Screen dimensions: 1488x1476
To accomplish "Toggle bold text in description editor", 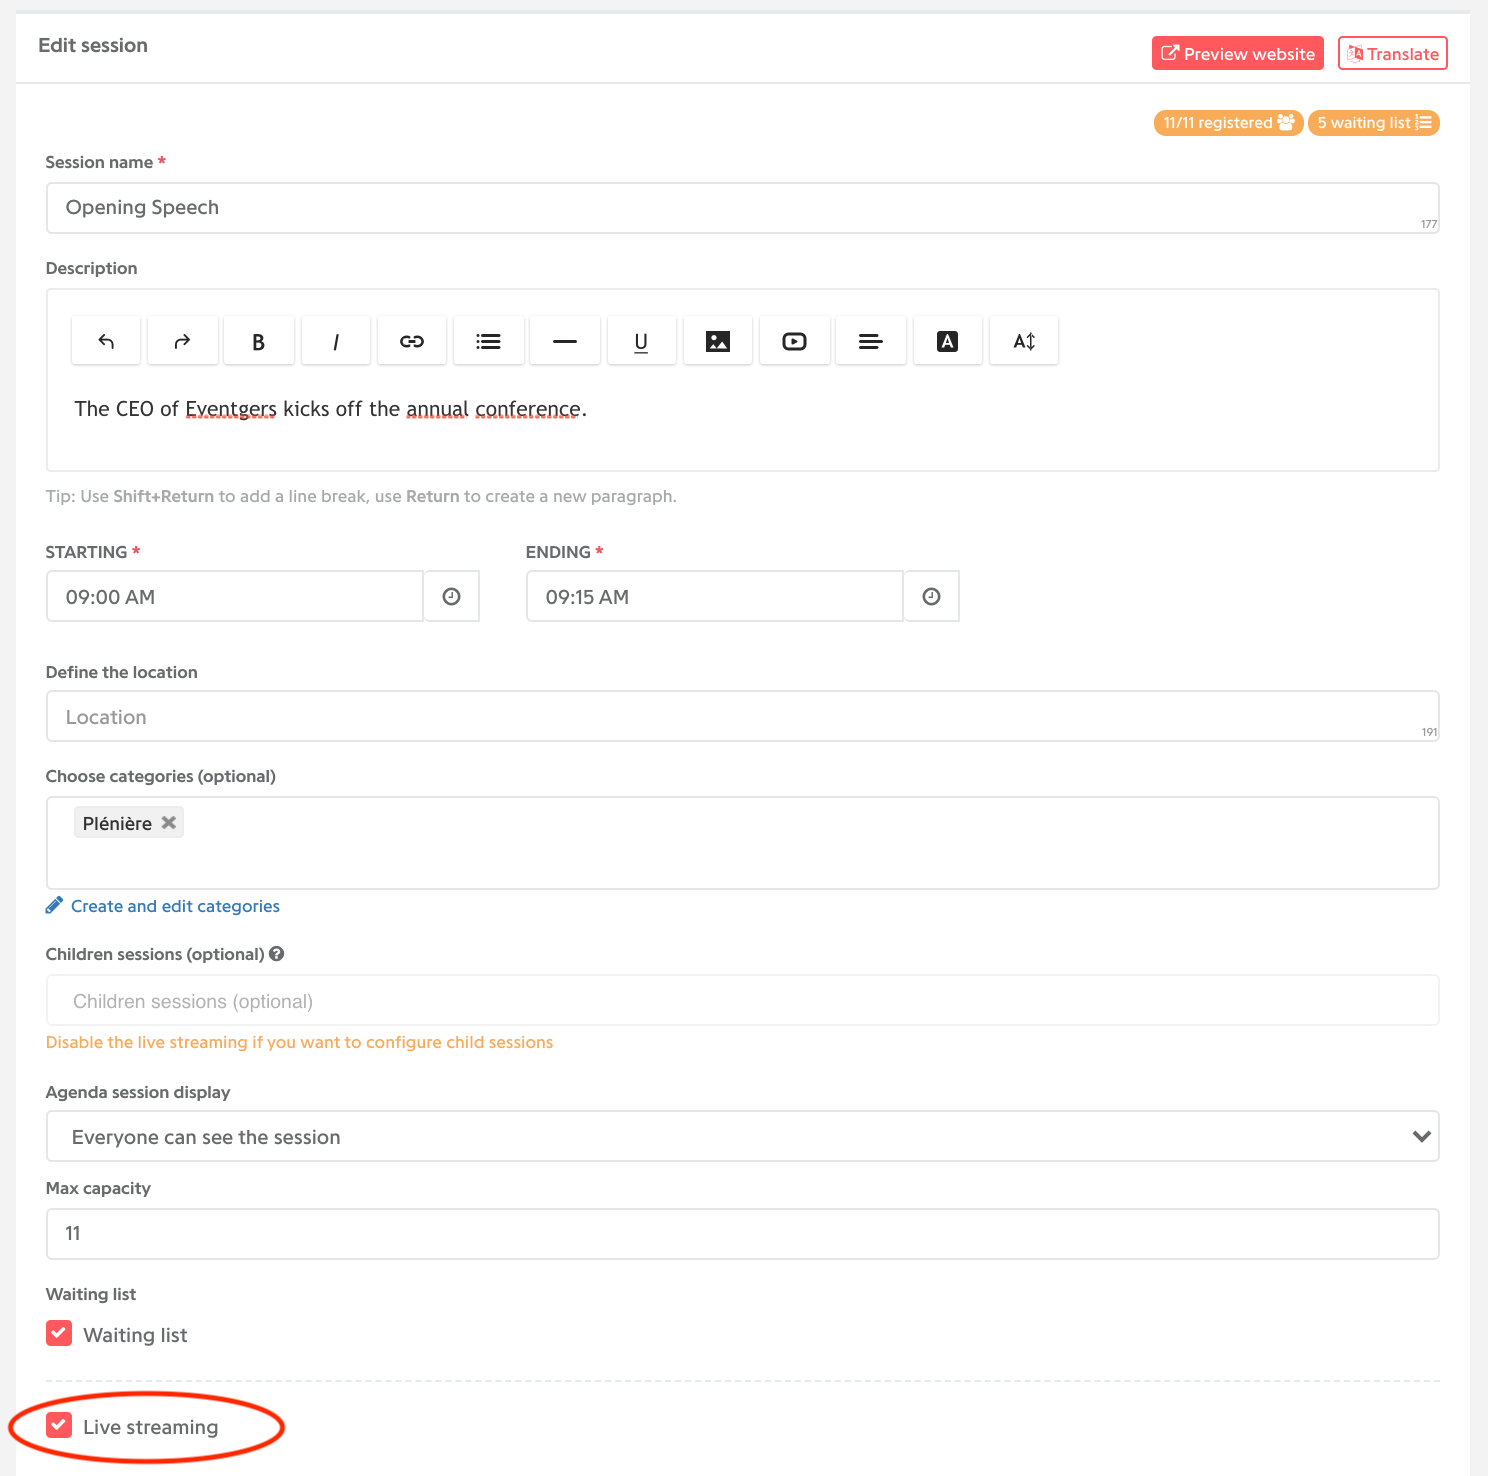I will tap(259, 341).
